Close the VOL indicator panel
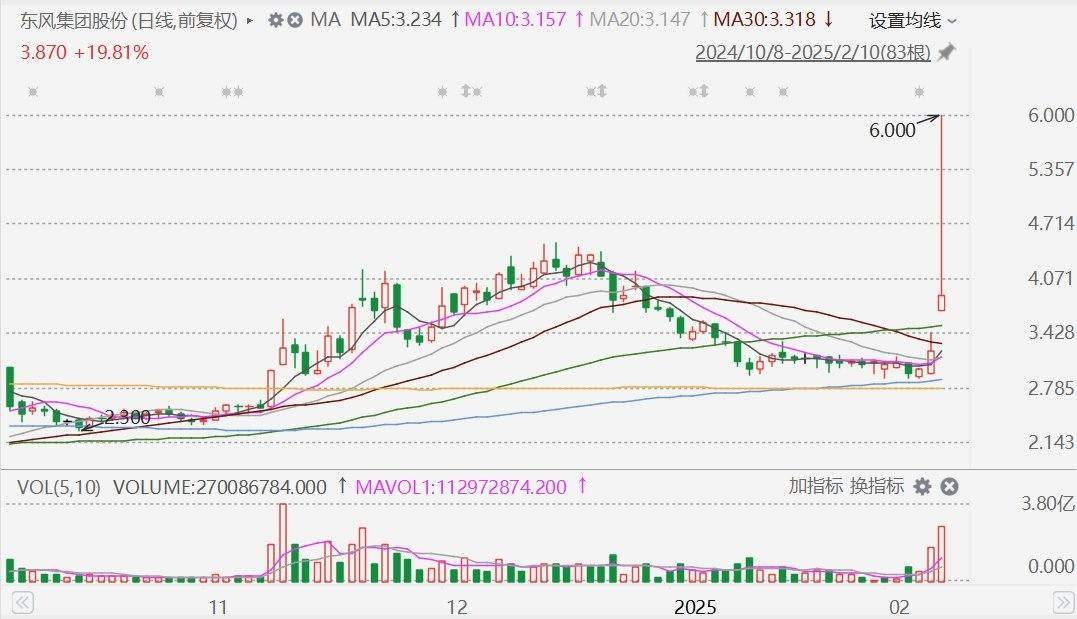1077x619 pixels. (949, 487)
